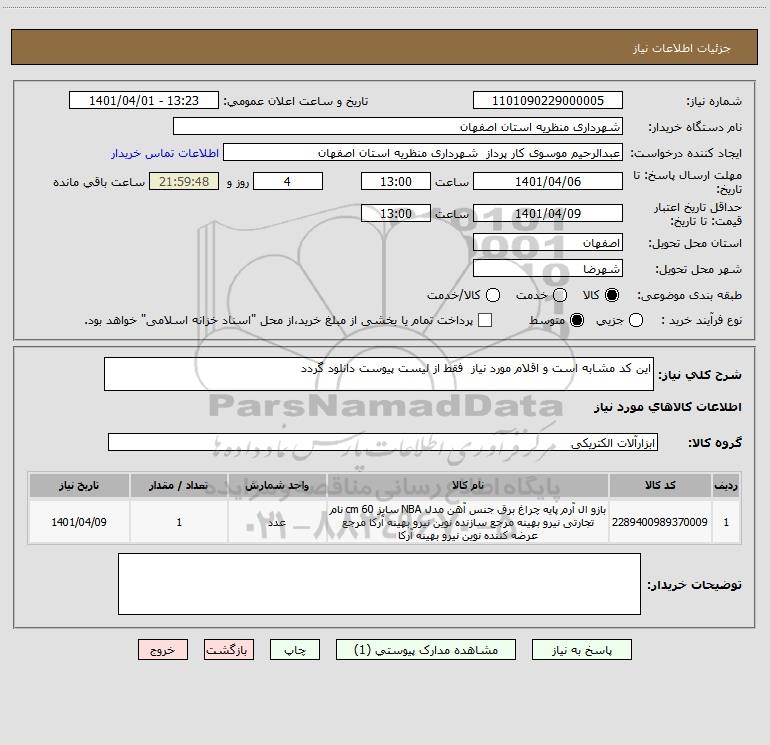The height and width of the screenshot is (745, 770).
Task: Click the جزئیات اطلاعات نیاز page title
Action: [682, 48]
